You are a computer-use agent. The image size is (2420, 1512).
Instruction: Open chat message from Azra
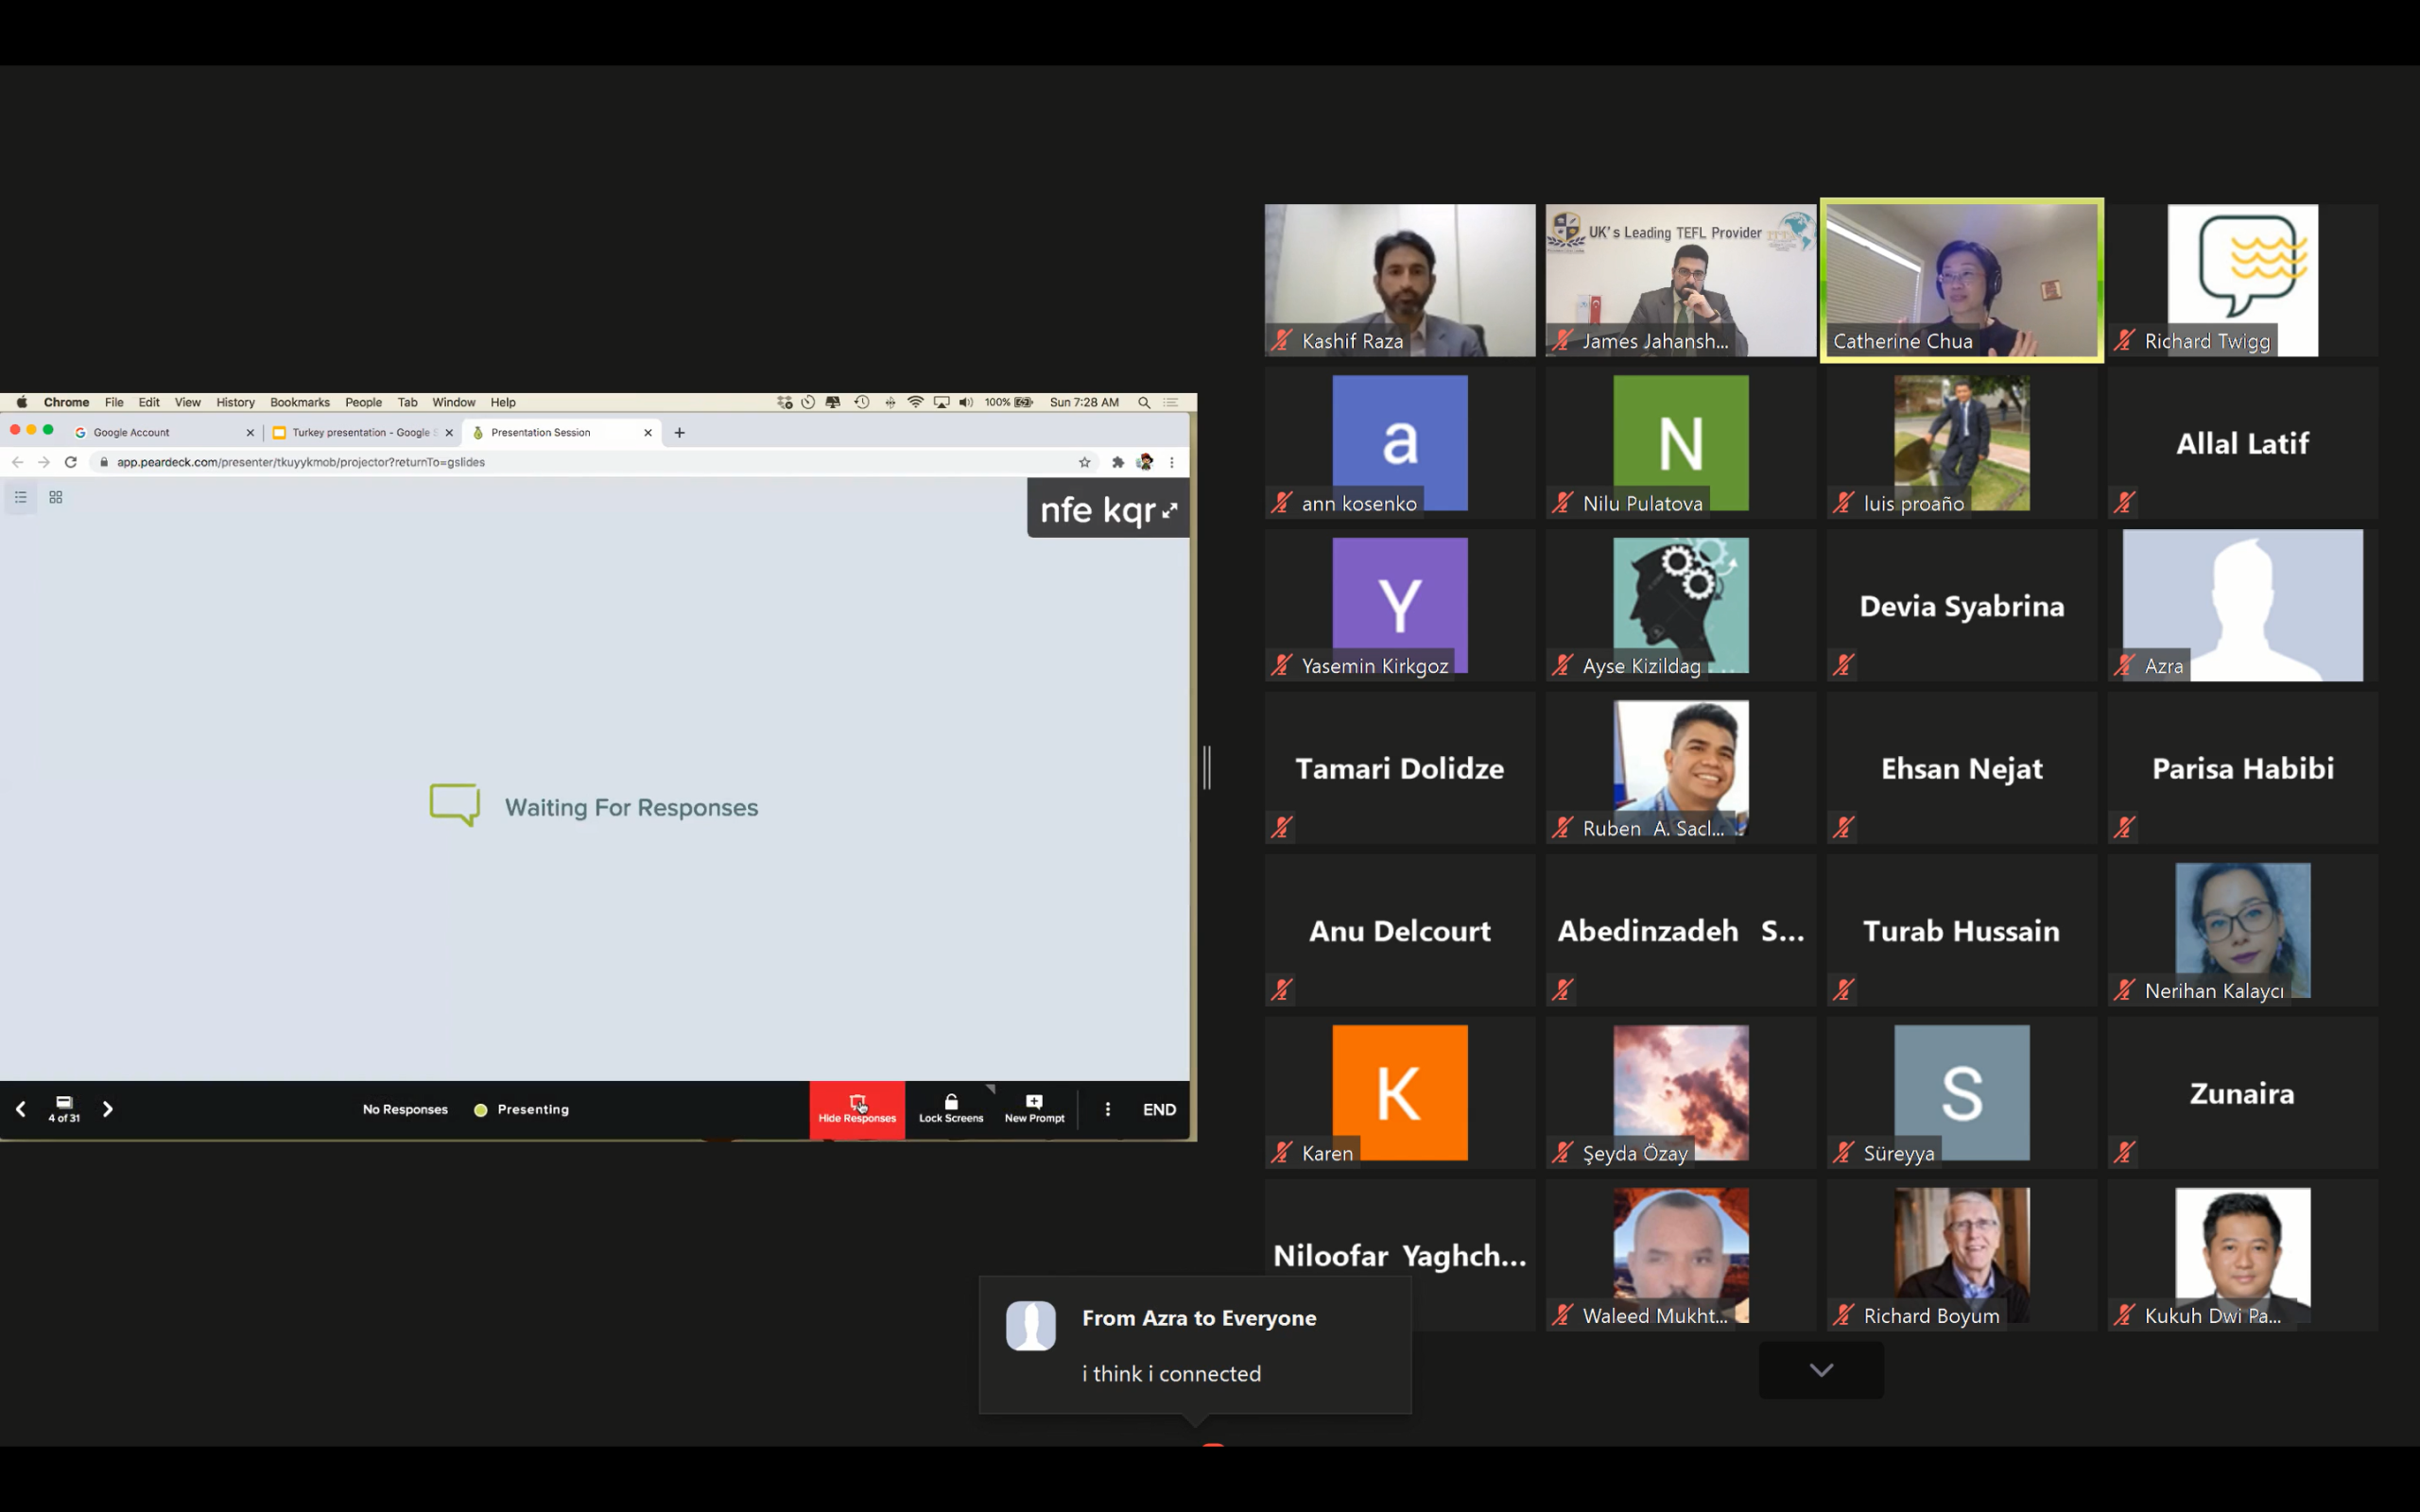coord(1195,1345)
